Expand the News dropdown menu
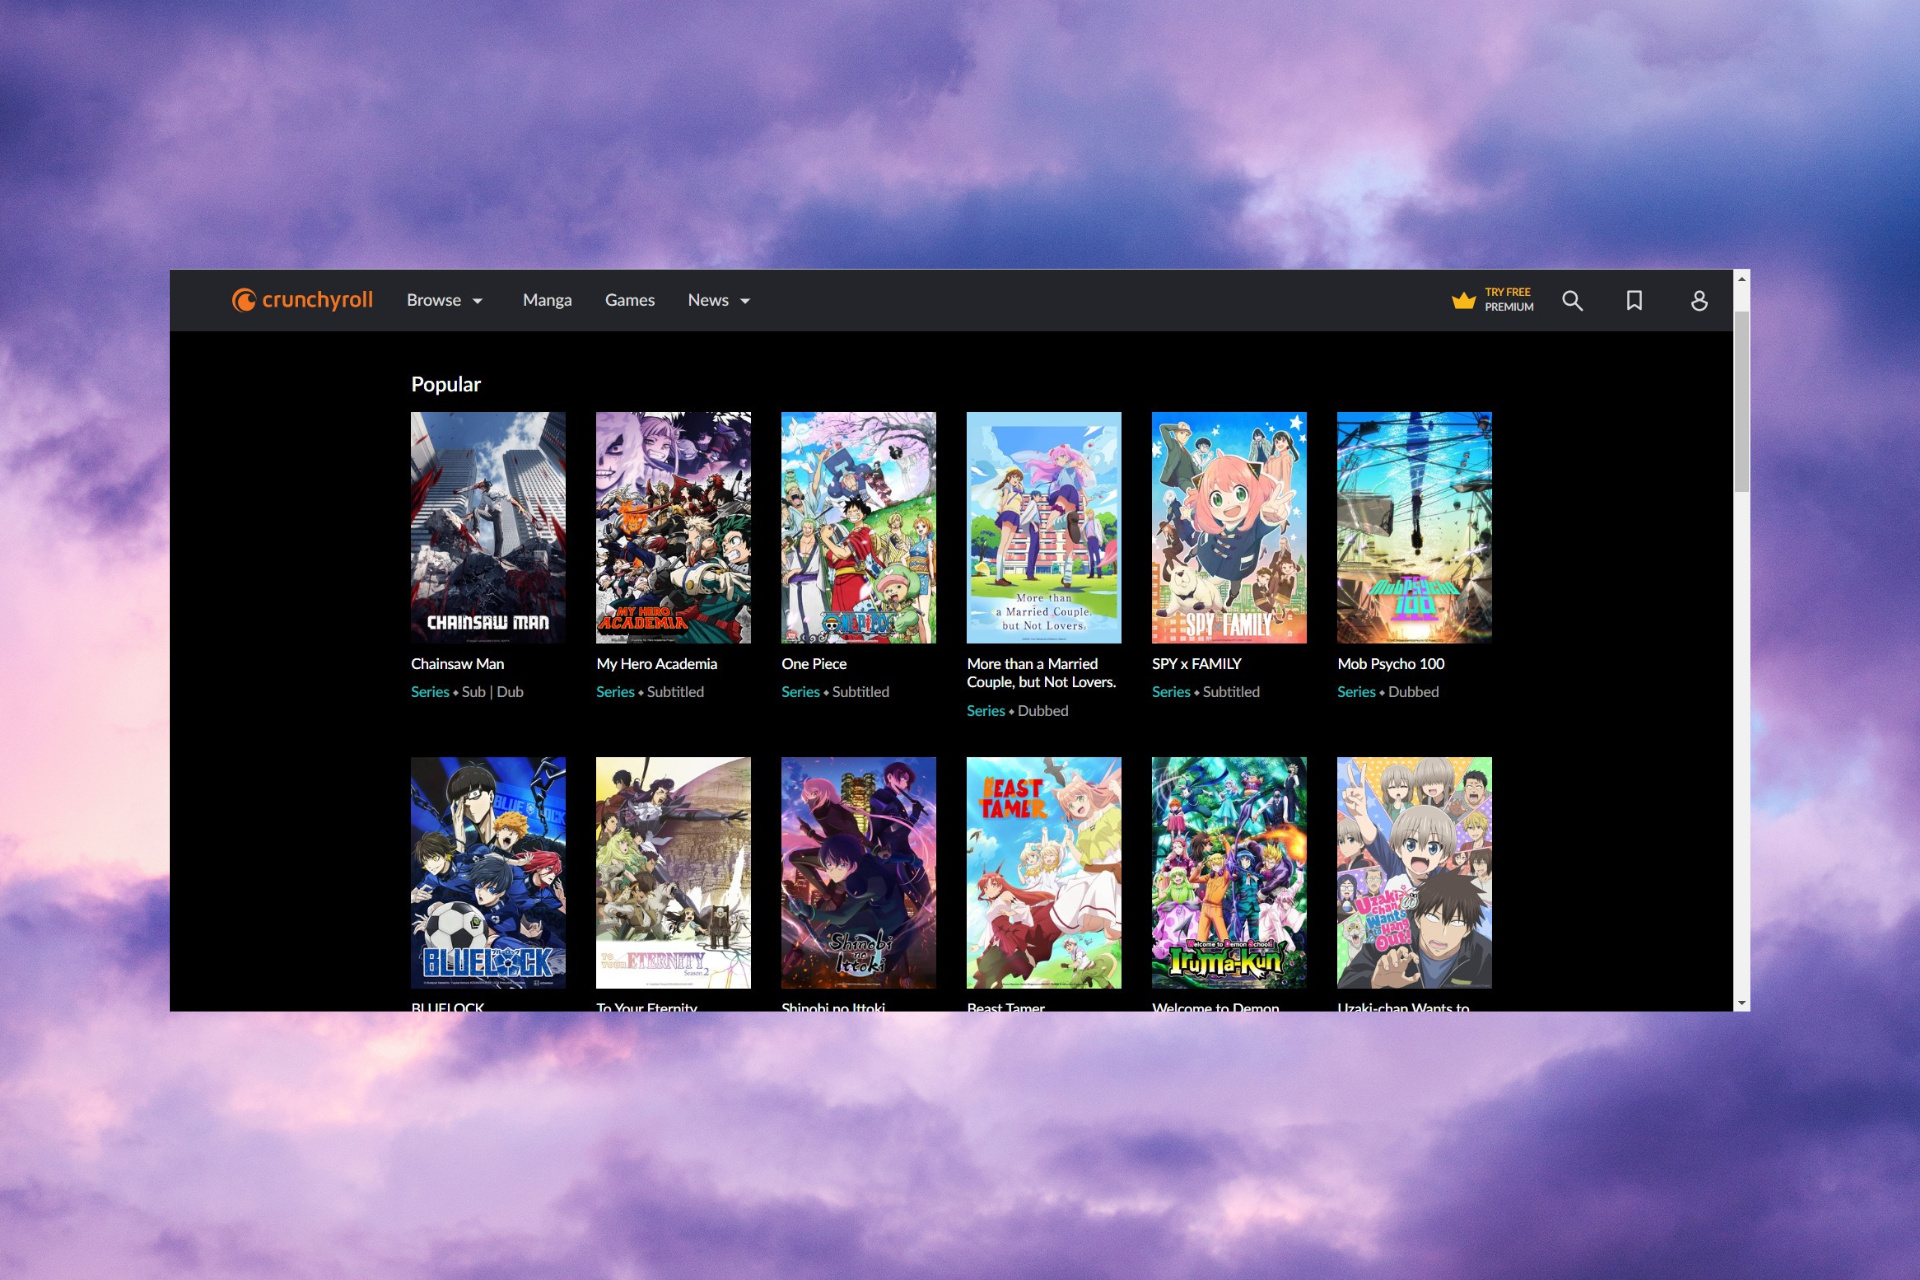This screenshot has height=1280, width=1920. coord(719,300)
